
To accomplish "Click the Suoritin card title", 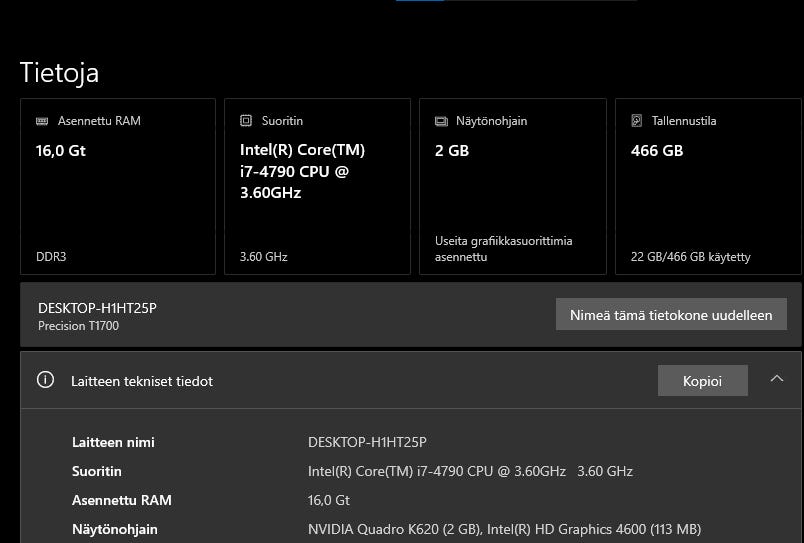I will [282, 120].
